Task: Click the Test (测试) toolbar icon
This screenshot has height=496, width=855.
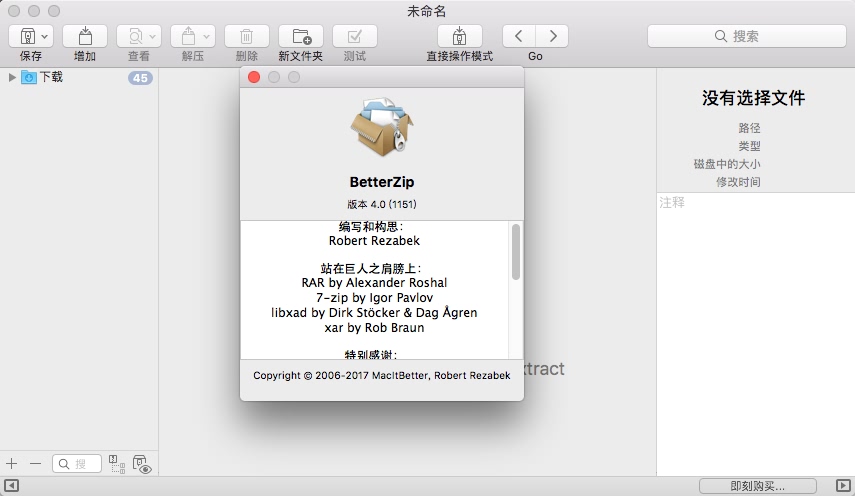Action: pyautogui.click(x=354, y=36)
